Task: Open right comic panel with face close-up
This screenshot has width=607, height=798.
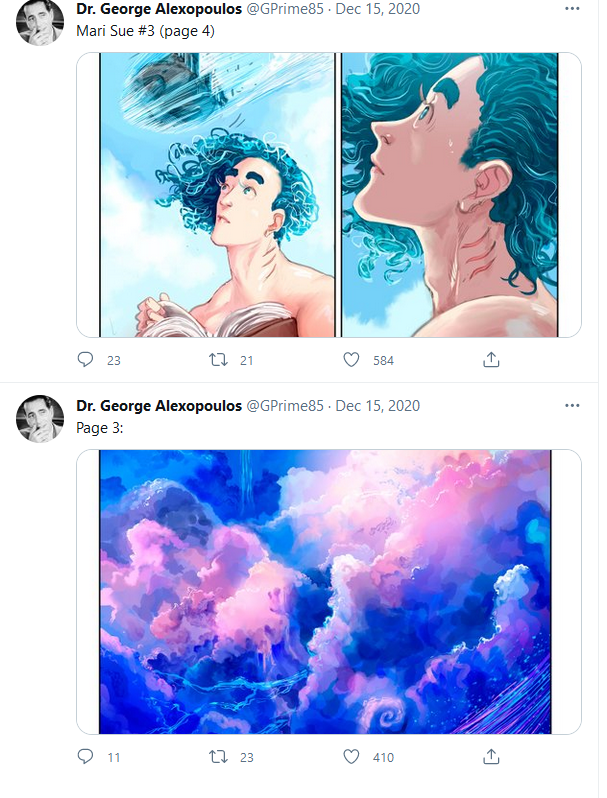Action: click(450, 195)
